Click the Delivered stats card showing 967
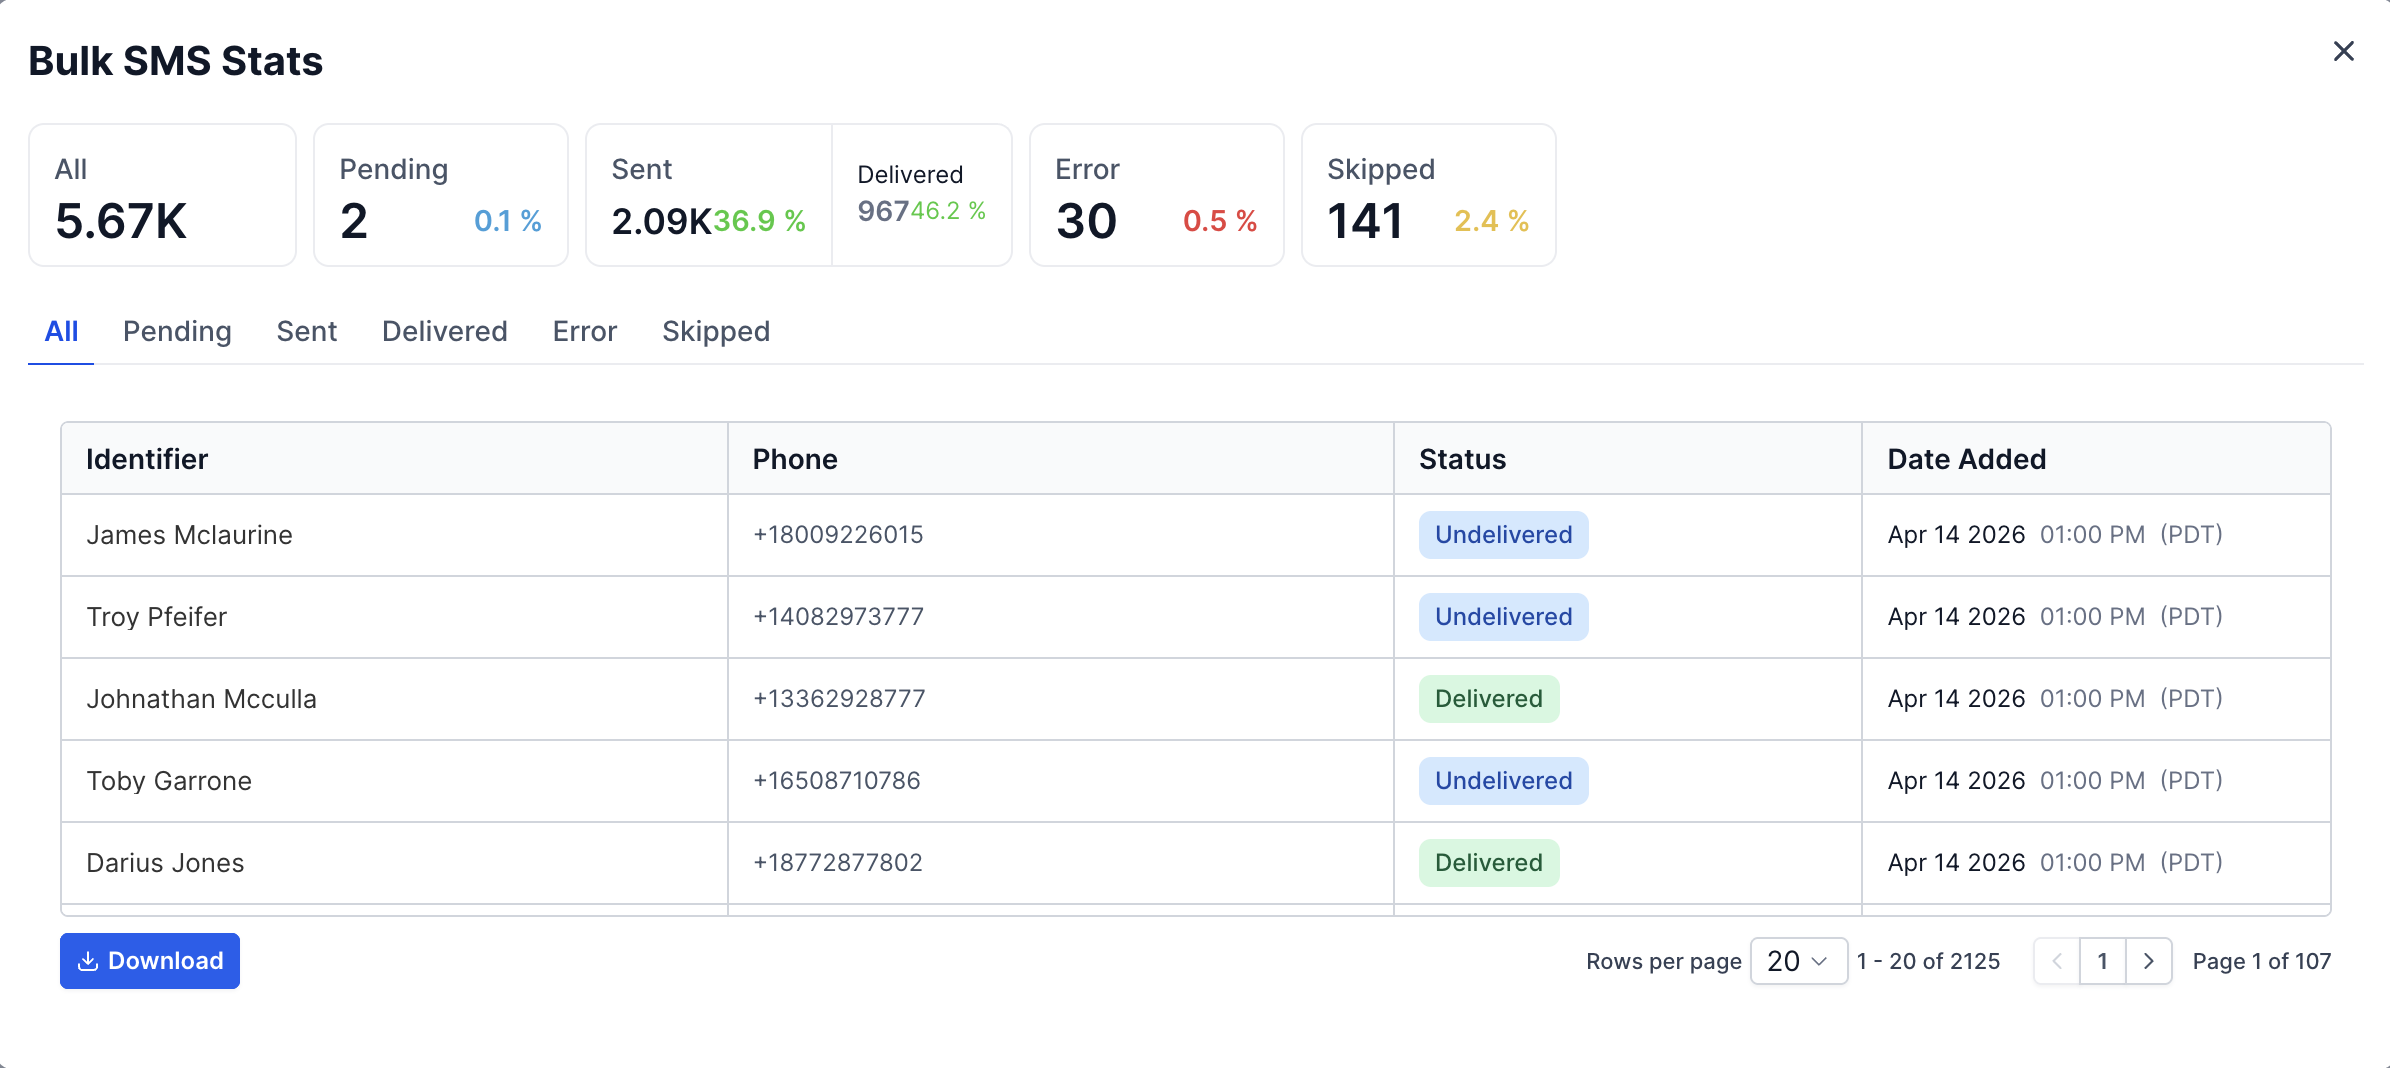This screenshot has width=2390, height=1068. coord(922,194)
